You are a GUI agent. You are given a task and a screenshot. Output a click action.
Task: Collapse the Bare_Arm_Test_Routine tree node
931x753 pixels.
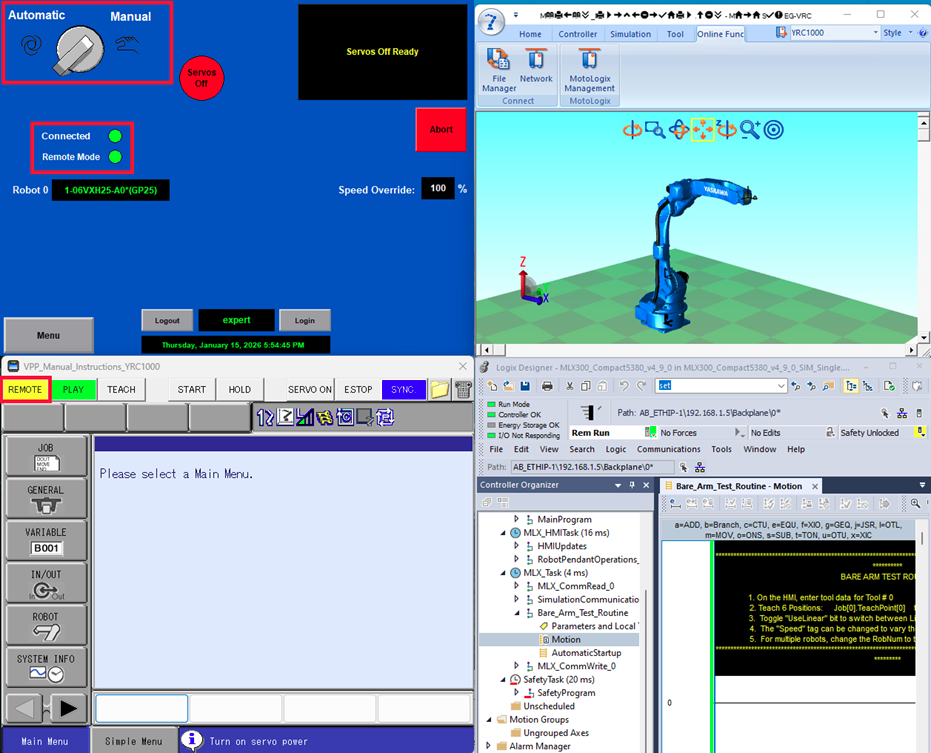point(516,613)
